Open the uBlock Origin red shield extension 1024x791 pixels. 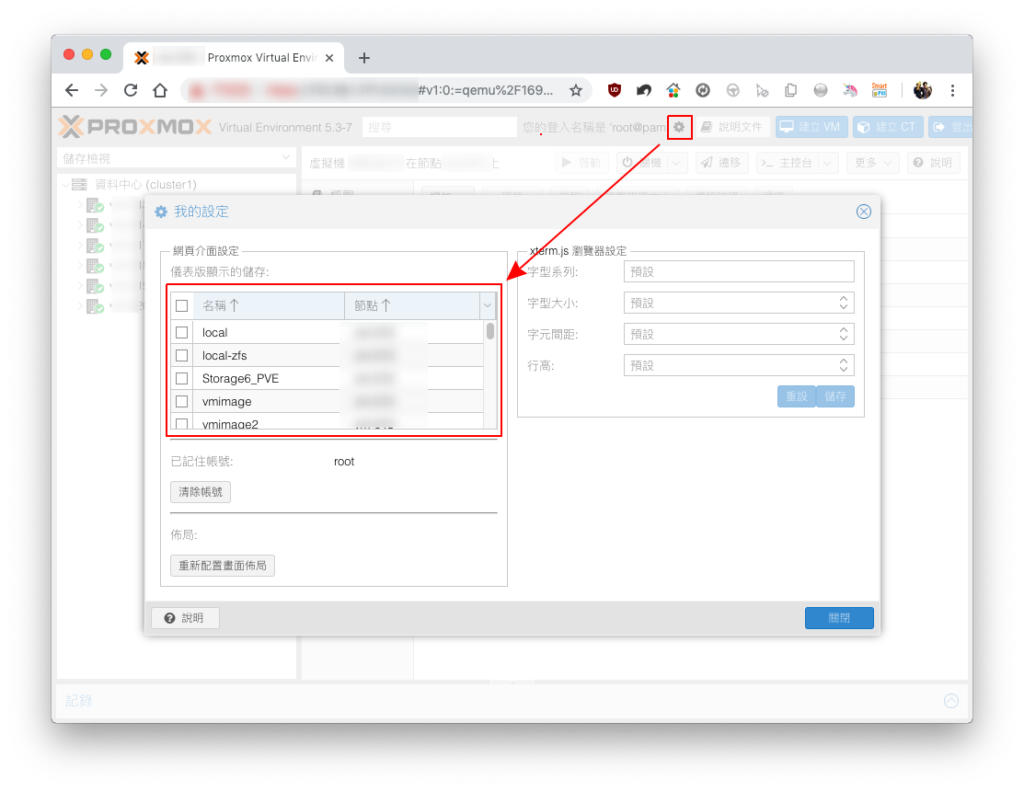pyautogui.click(x=614, y=90)
